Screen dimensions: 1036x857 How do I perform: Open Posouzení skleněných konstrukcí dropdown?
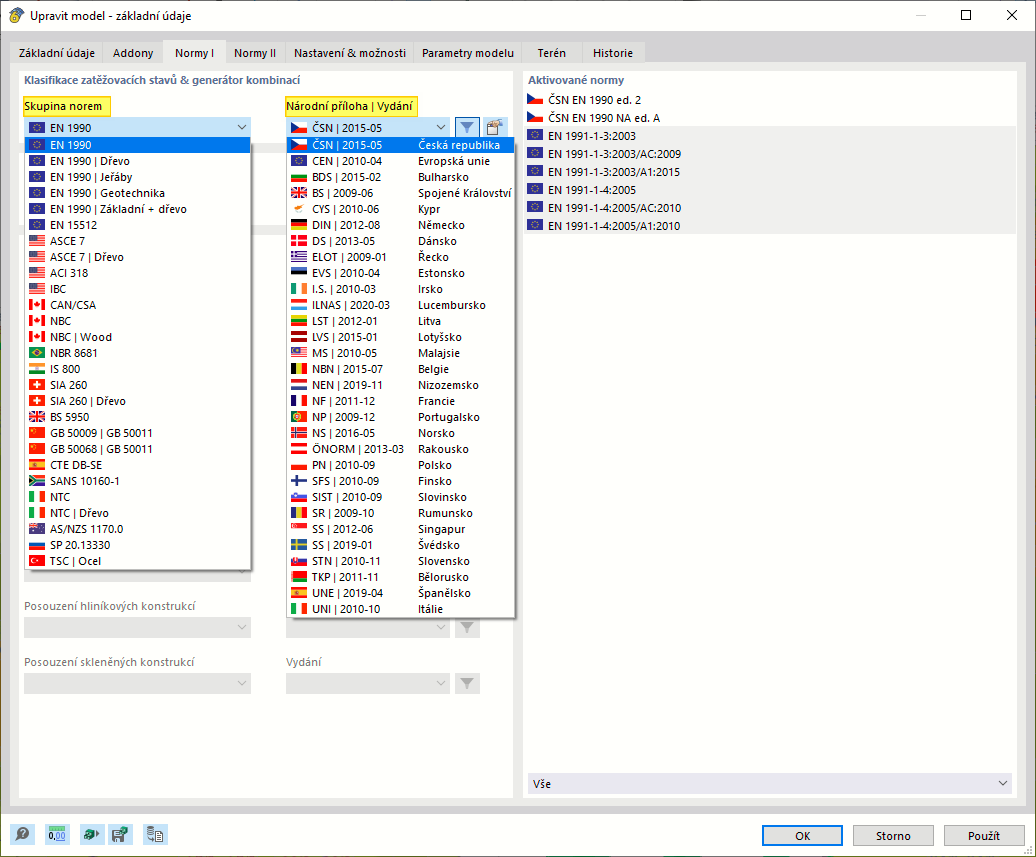click(137, 683)
